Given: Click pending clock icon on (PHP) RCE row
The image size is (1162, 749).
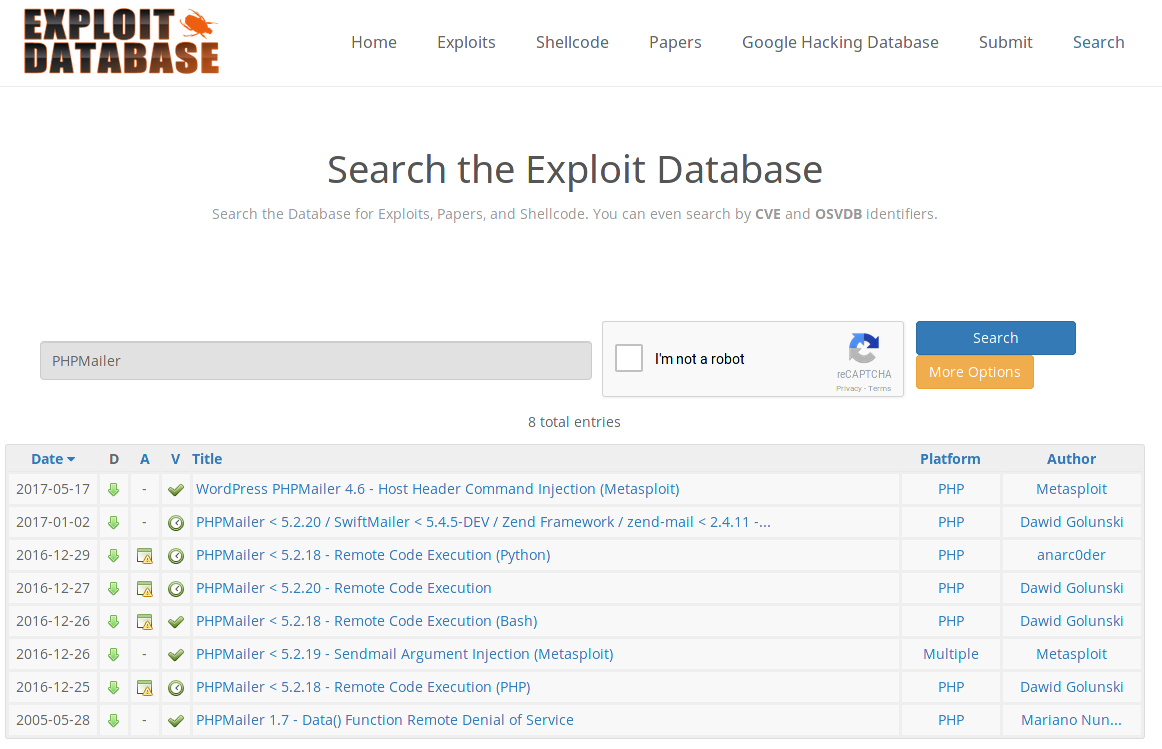Looking at the screenshot, I should coord(176,688).
